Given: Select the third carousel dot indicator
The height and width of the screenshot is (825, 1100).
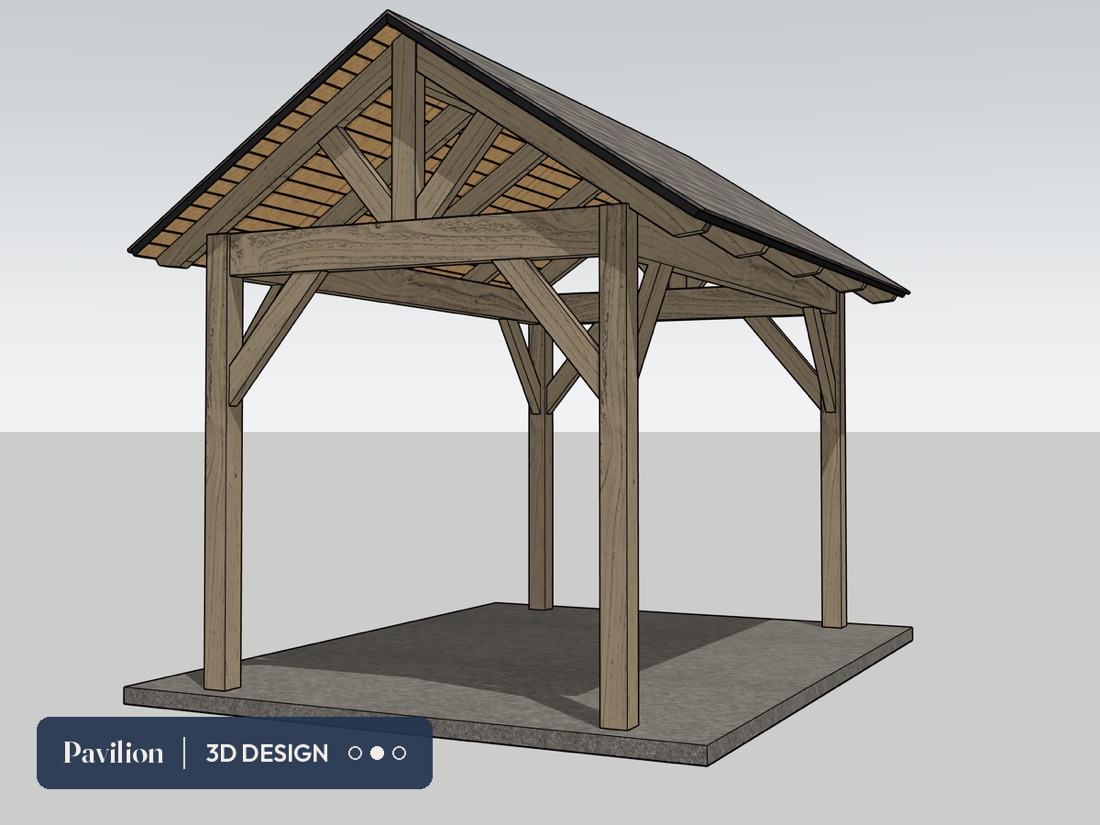Looking at the screenshot, I should coord(399,753).
